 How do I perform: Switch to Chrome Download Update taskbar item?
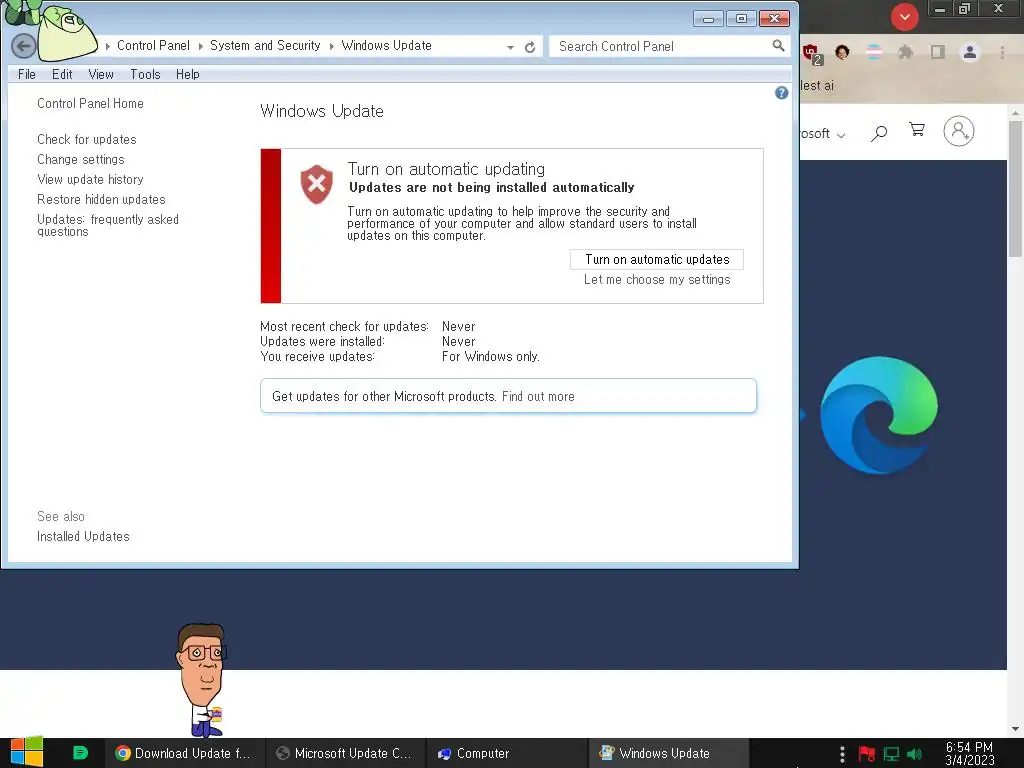(184, 754)
